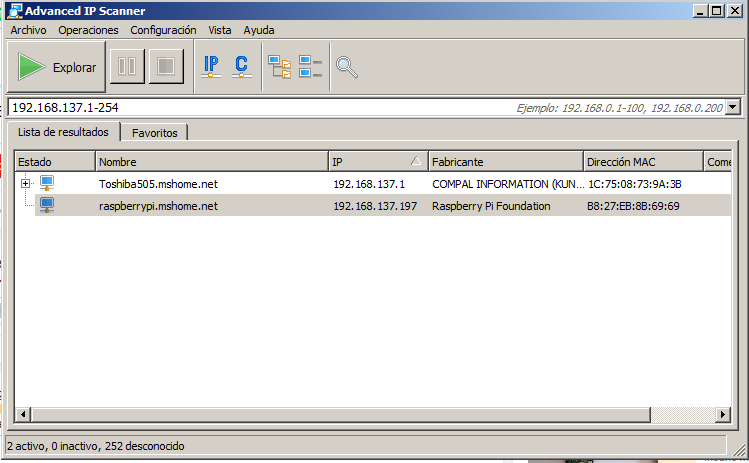Viewport: 749px width, 463px height.
Task: Pause the scan with pause button
Action: point(127,66)
